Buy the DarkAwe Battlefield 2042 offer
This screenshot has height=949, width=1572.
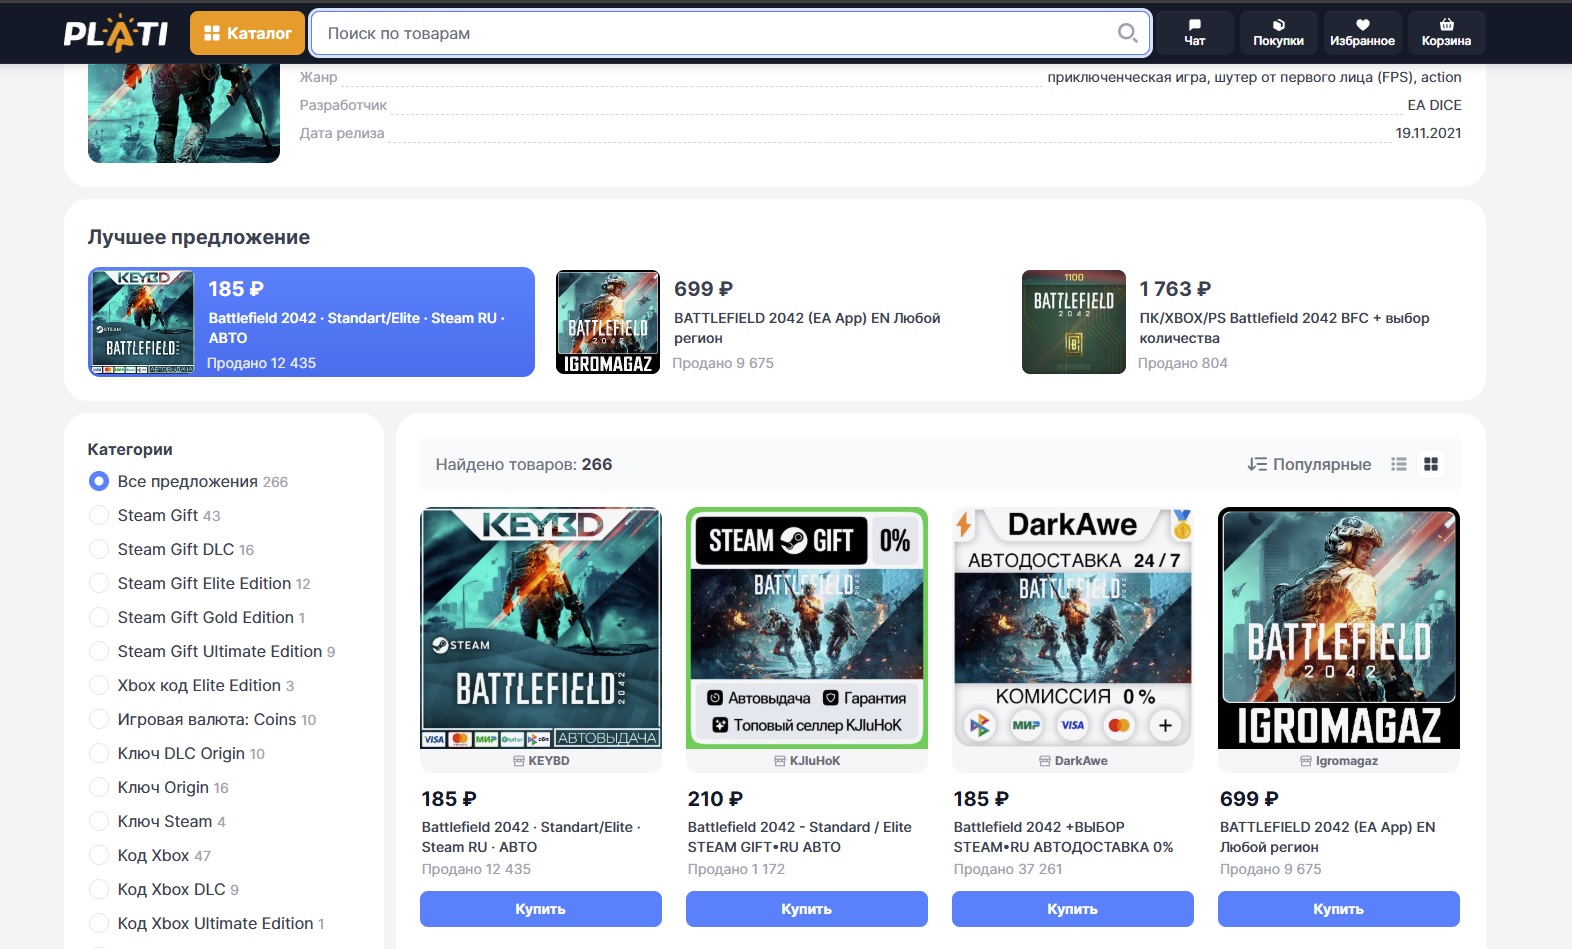click(x=1073, y=909)
